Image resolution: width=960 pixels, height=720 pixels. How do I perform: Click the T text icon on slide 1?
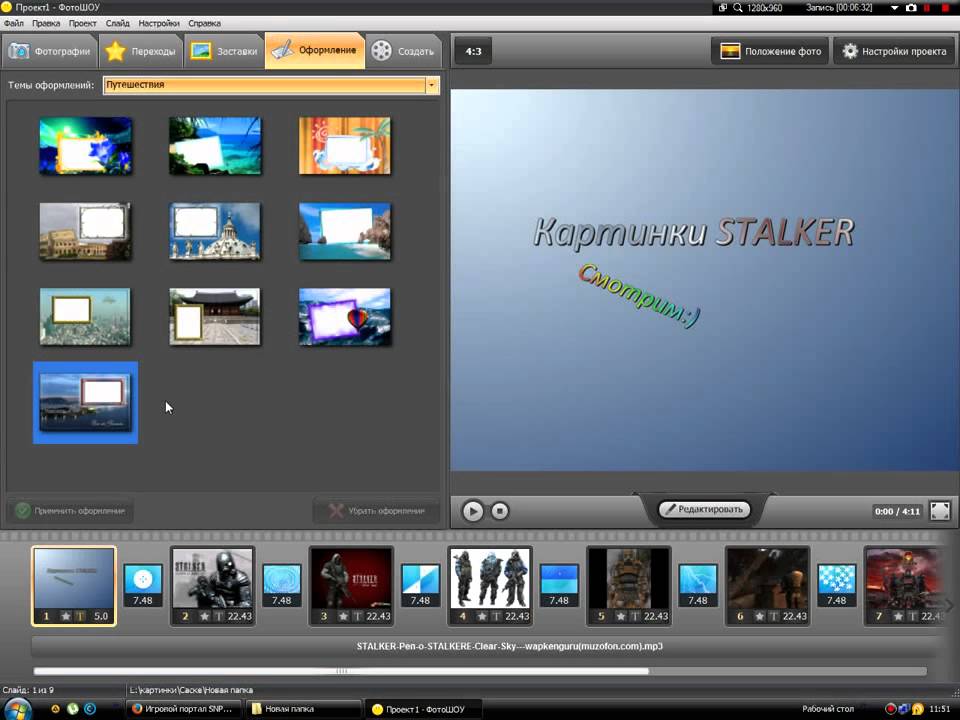(x=80, y=617)
